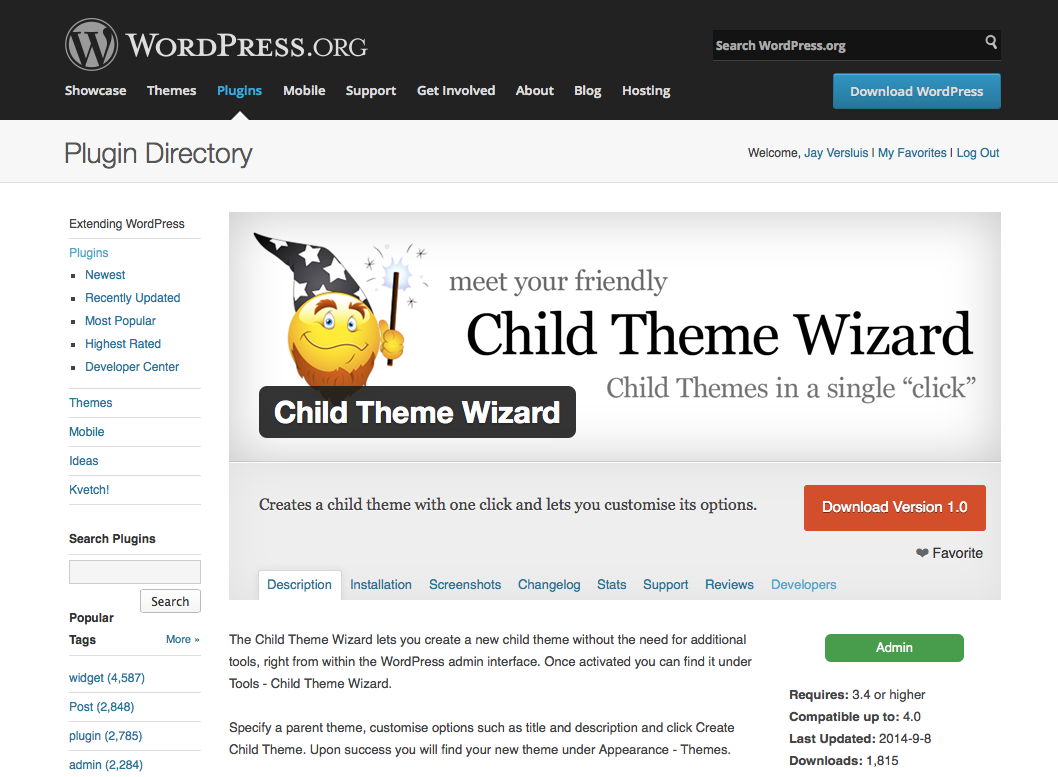1058x777 pixels.
Task: Open Jay Versluis profile link
Action: [836, 153]
